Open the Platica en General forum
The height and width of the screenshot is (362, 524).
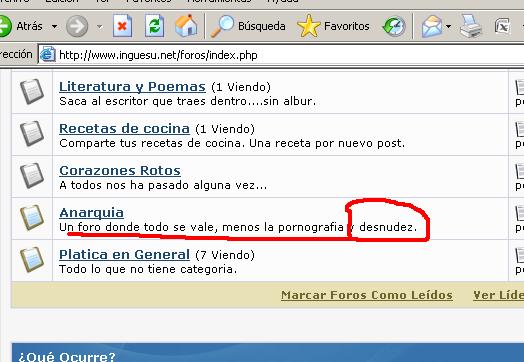click(124, 255)
